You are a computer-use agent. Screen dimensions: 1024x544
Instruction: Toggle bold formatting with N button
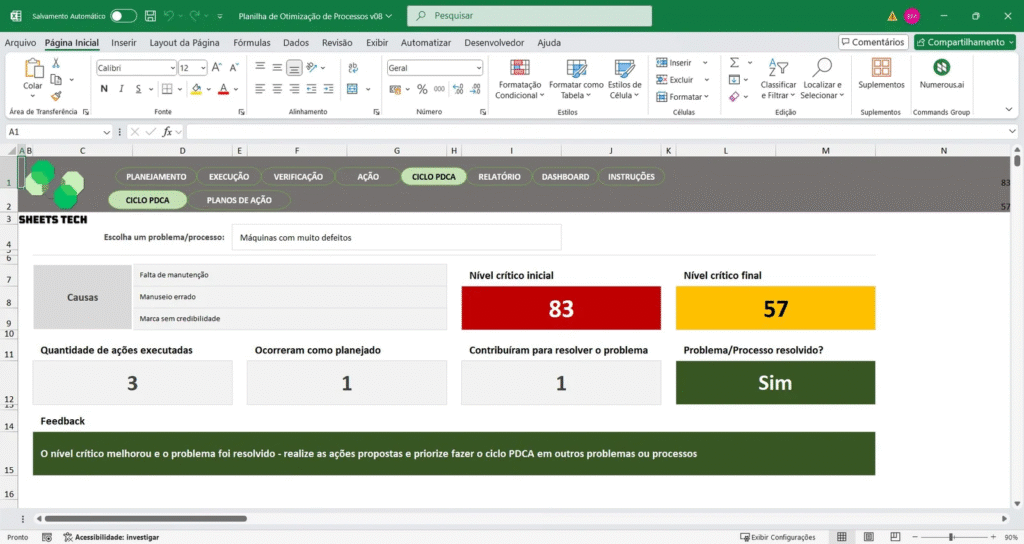click(x=104, y=89)
